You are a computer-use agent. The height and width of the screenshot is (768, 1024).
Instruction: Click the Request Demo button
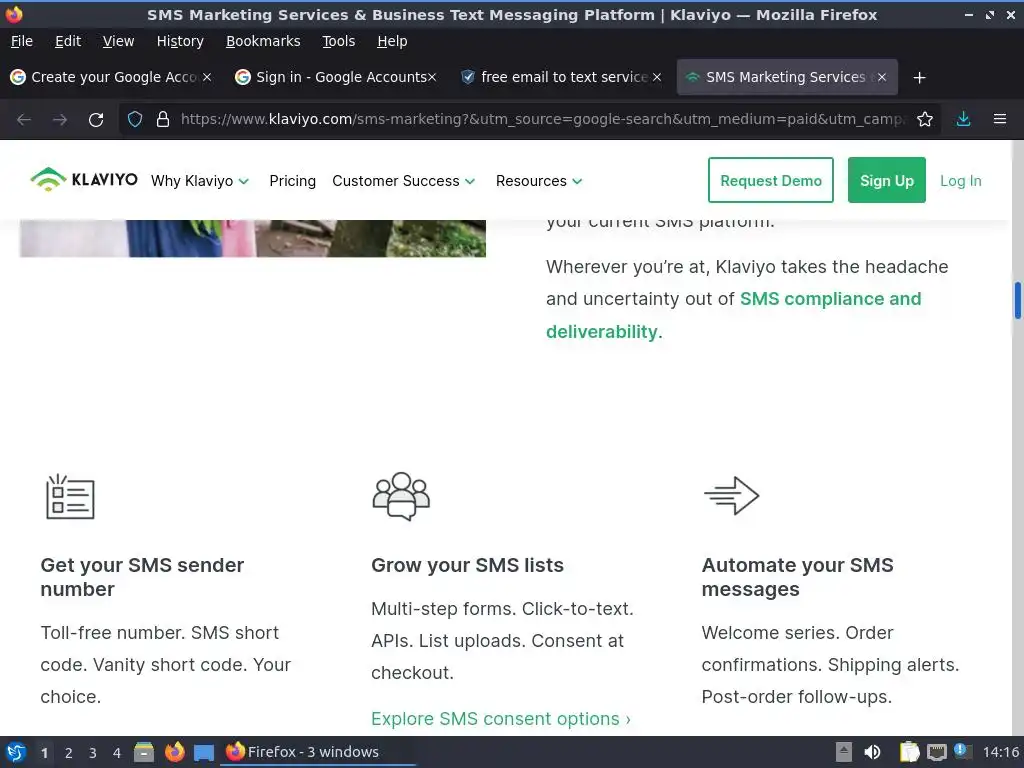(771, 180)
